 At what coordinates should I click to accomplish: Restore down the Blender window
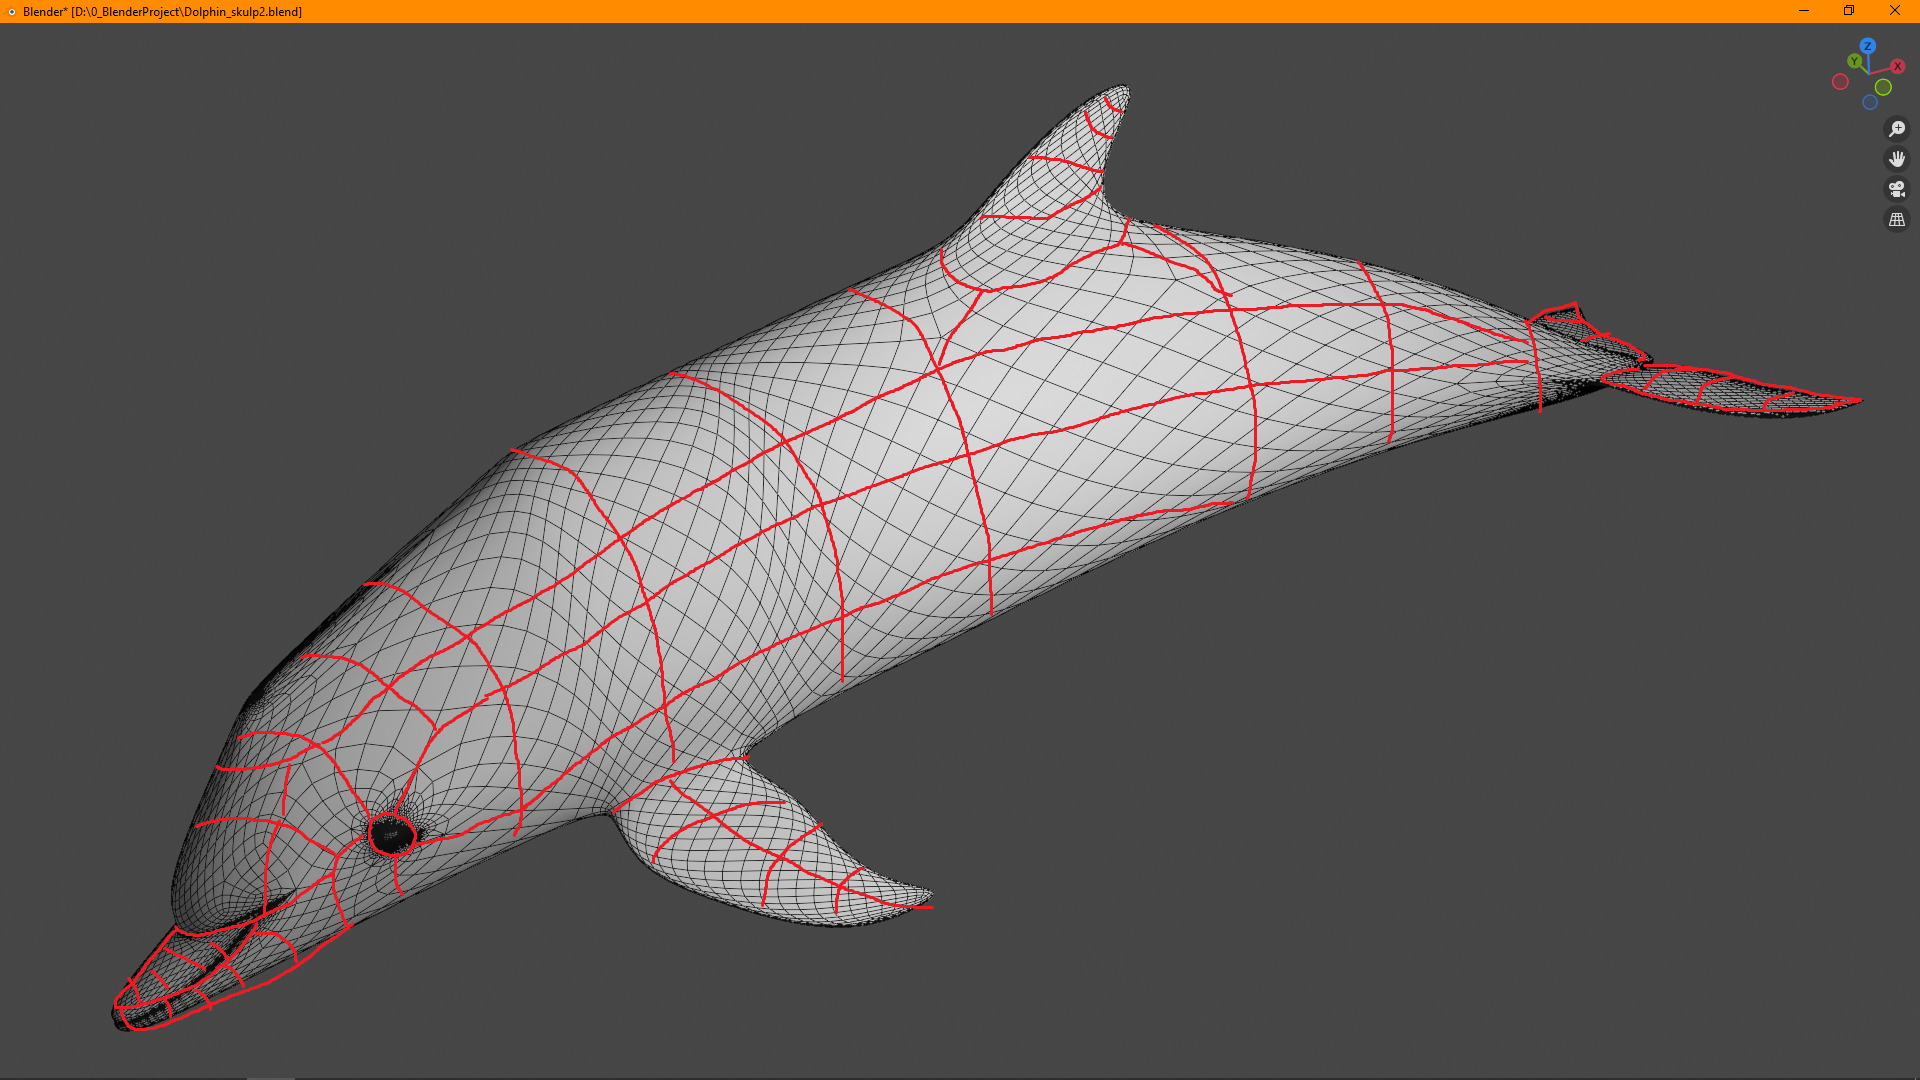[x=1849, y=11]
